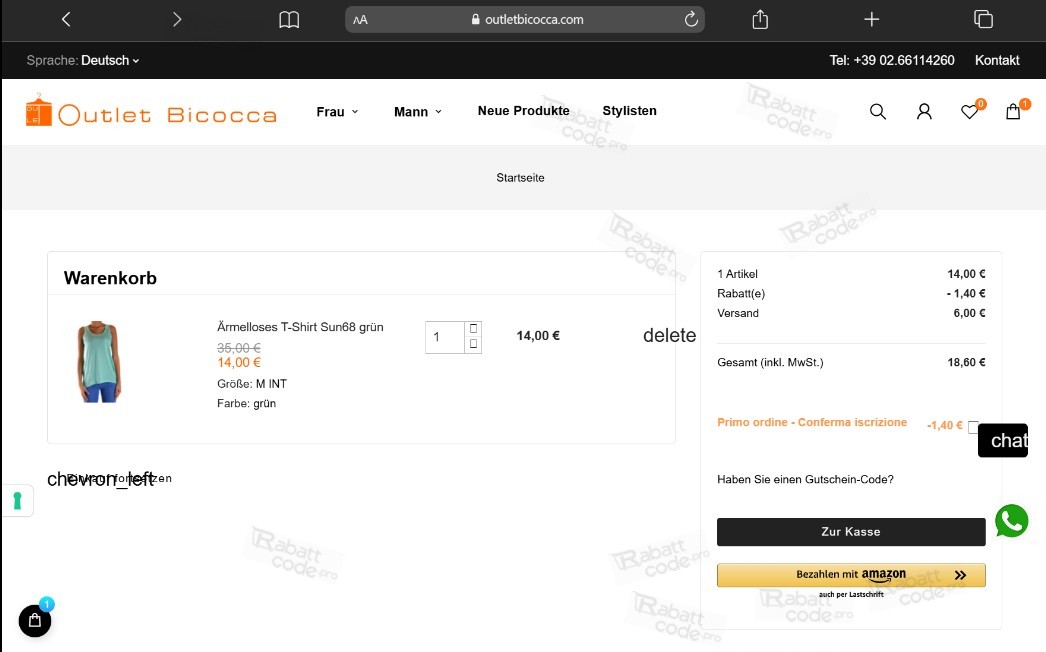Show all tabs overview icon
Image resolution: width=1046 pixels, height=652 pixels.
pyautogui.click(x=983, y=19)
